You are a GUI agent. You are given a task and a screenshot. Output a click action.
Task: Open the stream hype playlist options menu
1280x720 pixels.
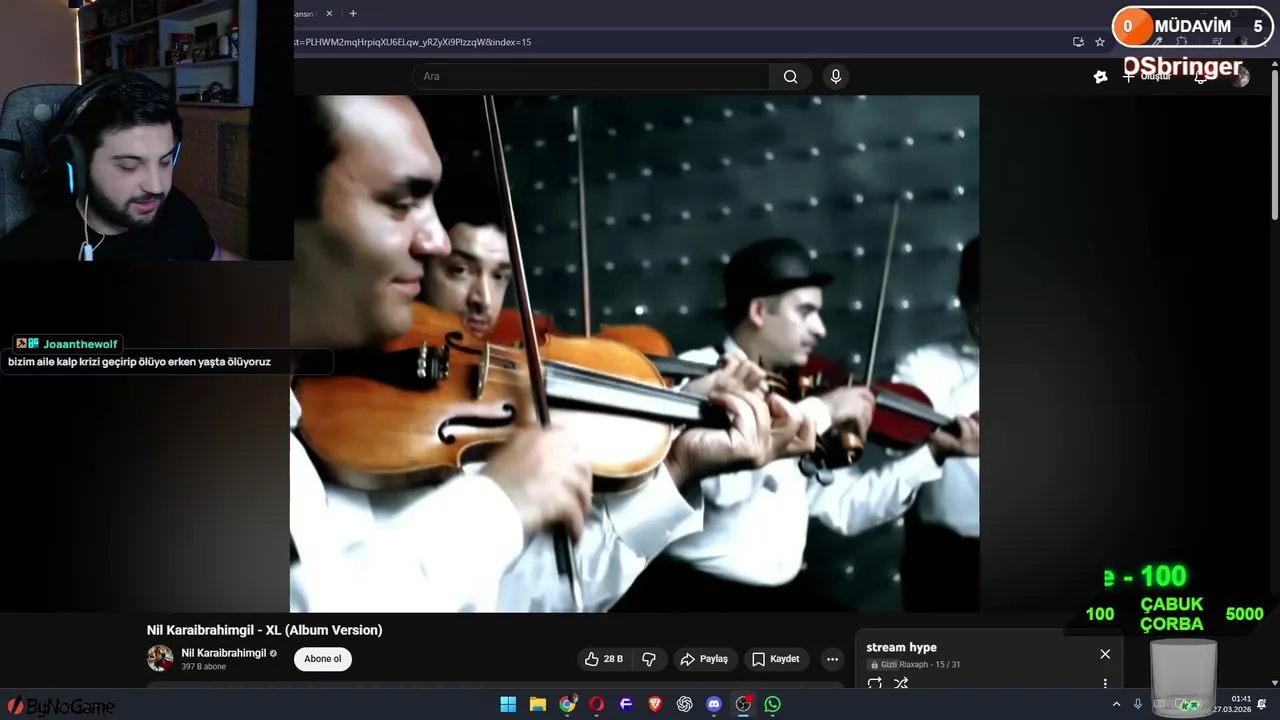1105,684
